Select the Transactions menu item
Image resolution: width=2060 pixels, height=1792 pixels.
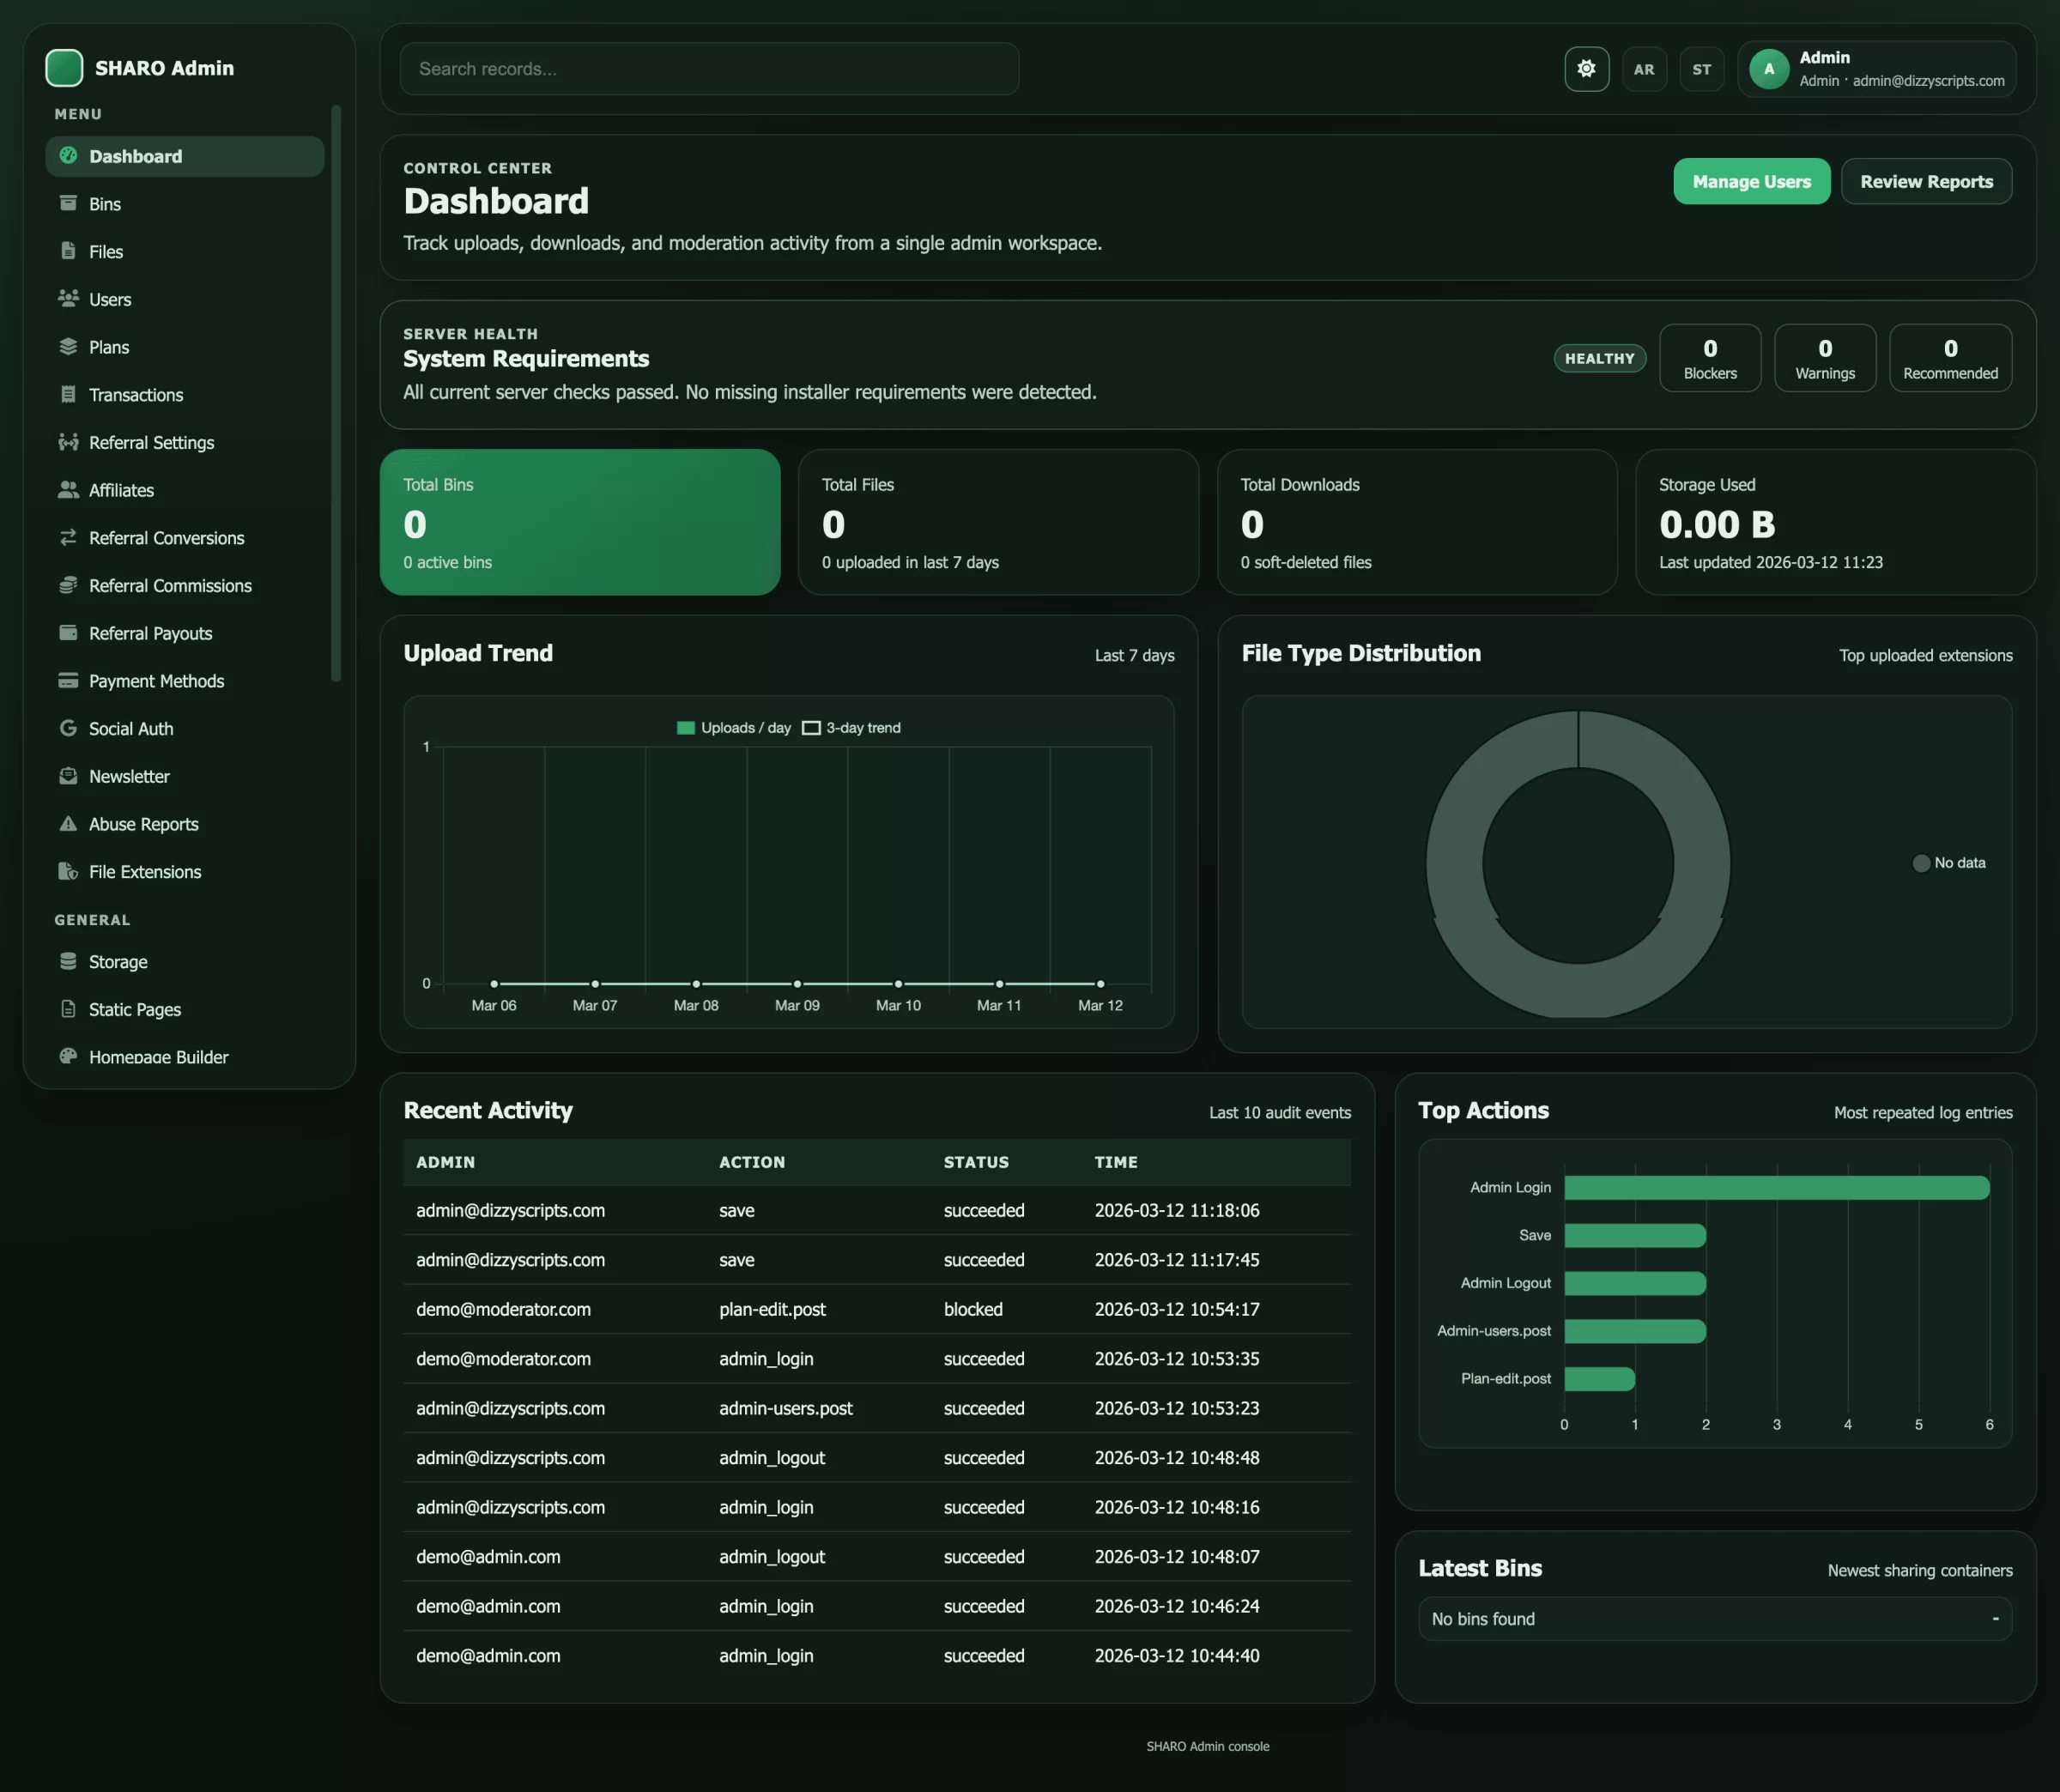click(x=185, y=395)
